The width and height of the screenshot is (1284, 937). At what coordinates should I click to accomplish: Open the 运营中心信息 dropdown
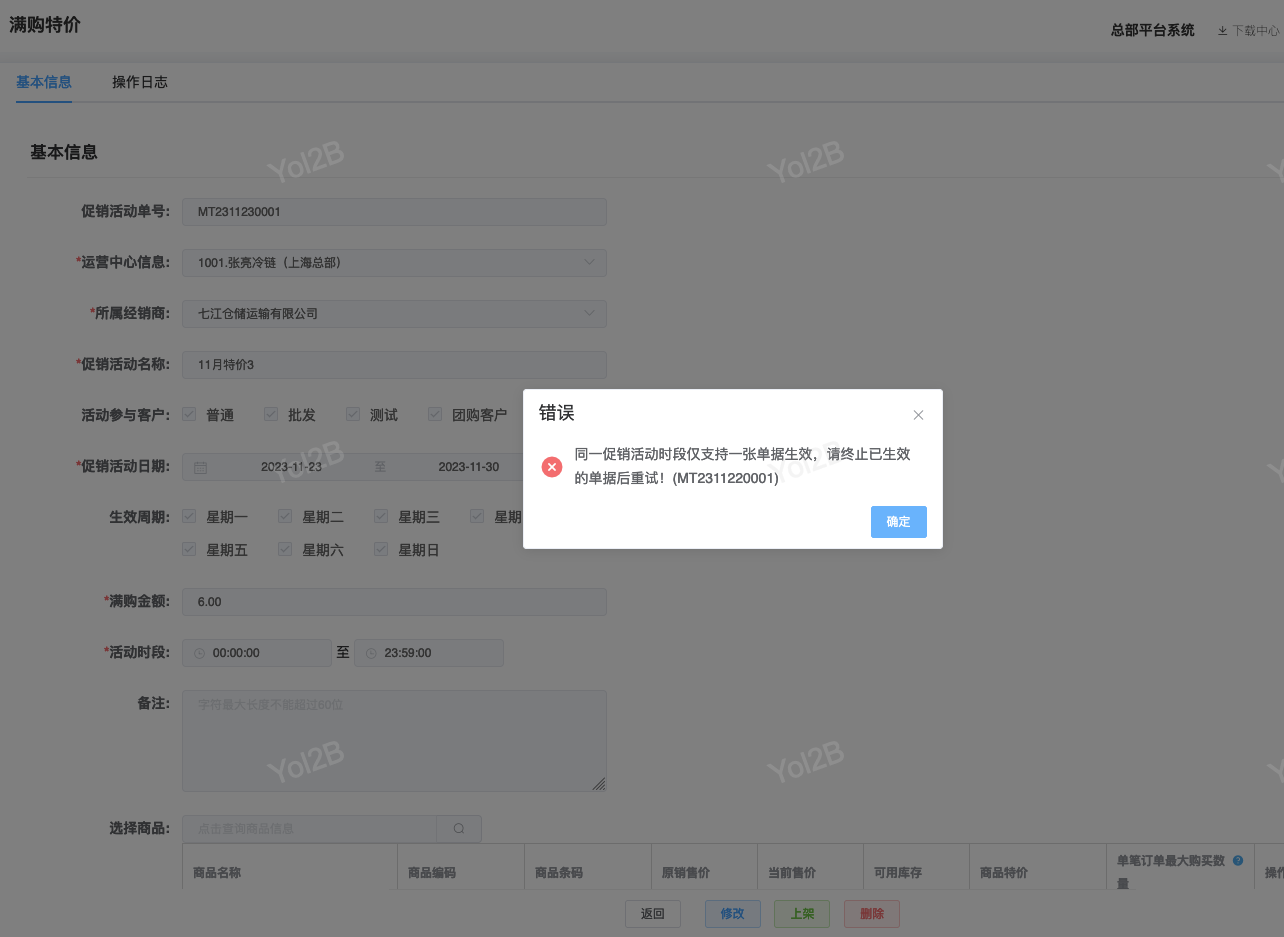[394, 263]
